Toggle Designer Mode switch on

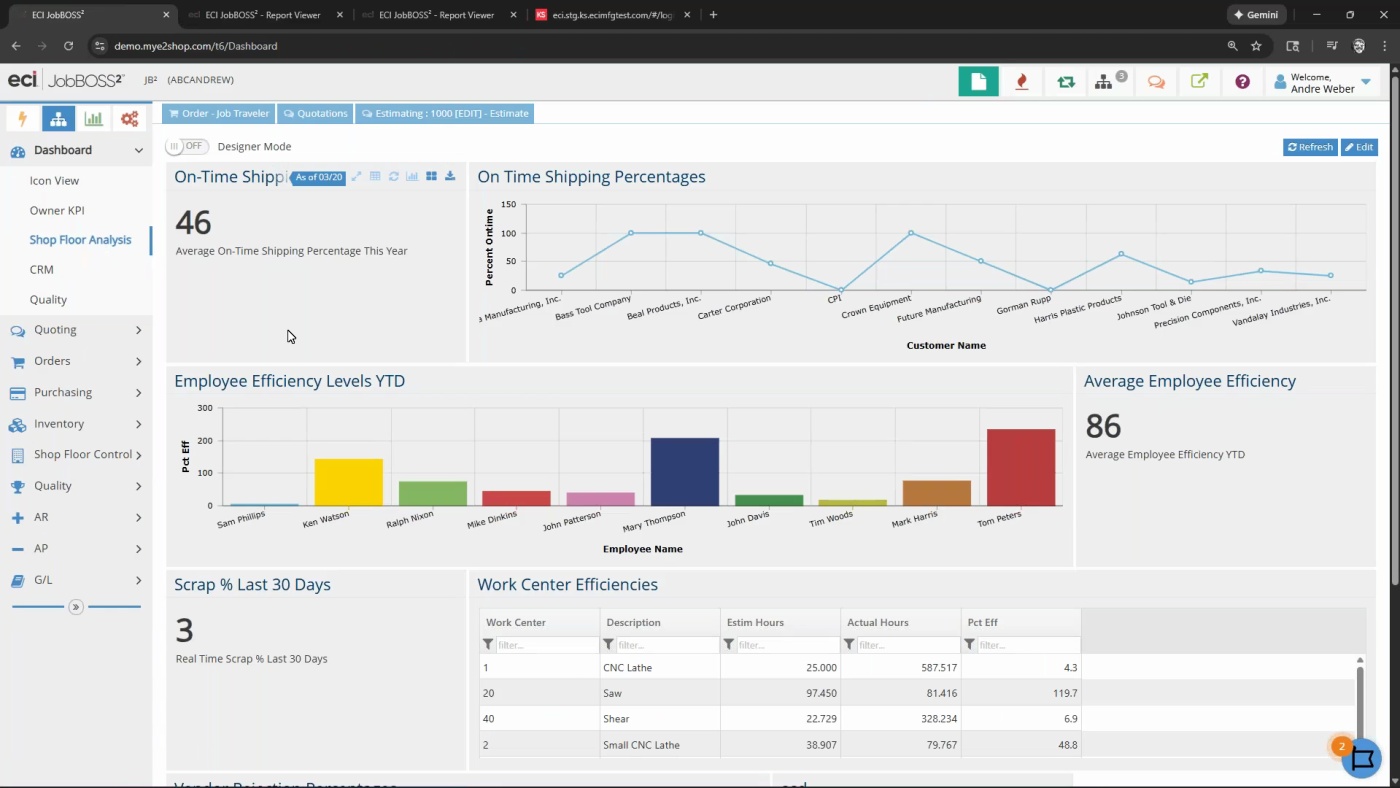(187, 146)
